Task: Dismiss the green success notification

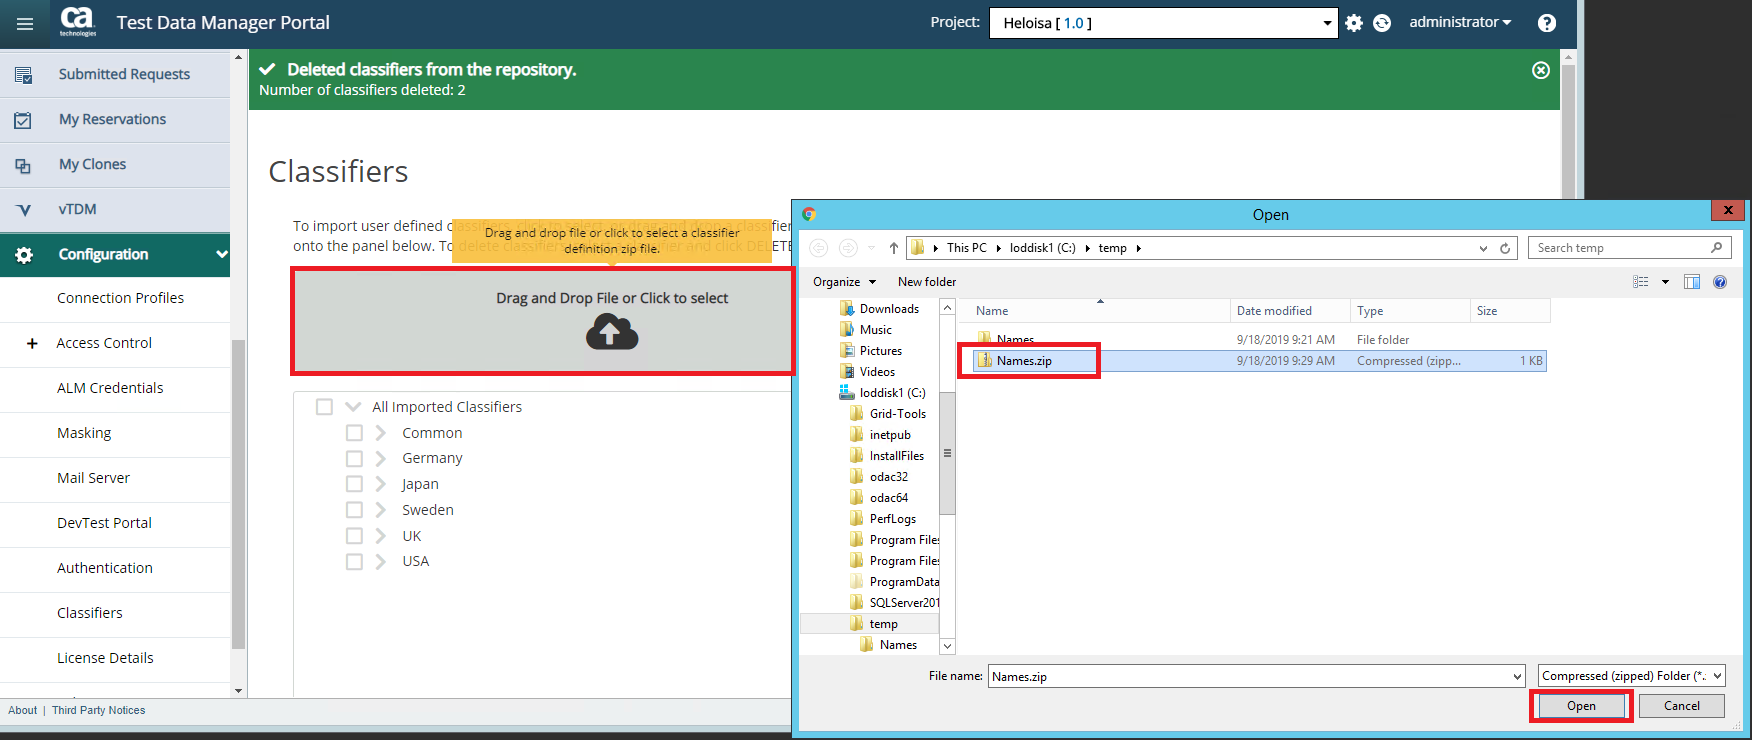Action: [x=1541, y=70]
